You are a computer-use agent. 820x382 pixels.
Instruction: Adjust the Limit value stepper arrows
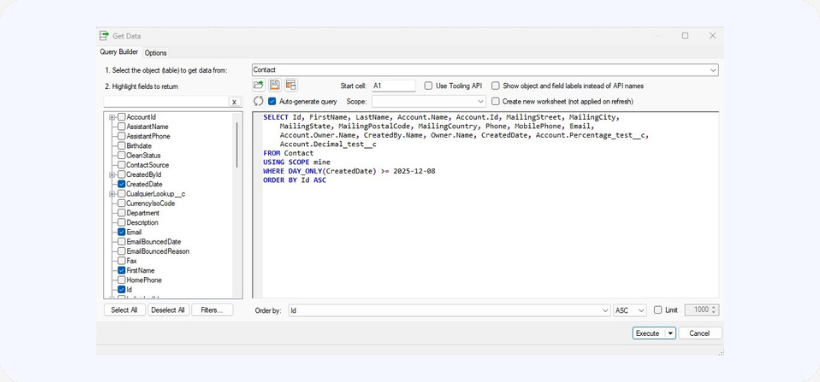[x=714, y=310]
